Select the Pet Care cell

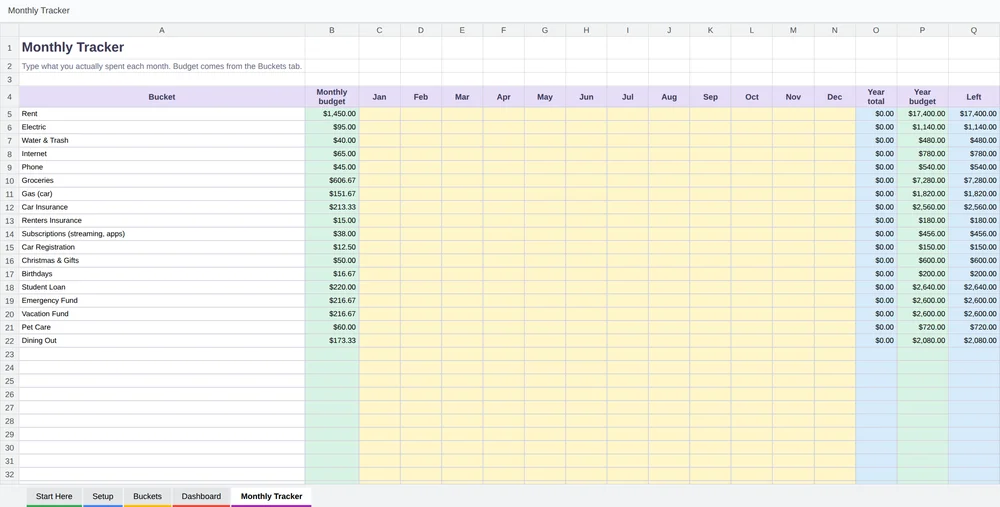[162, 328]
